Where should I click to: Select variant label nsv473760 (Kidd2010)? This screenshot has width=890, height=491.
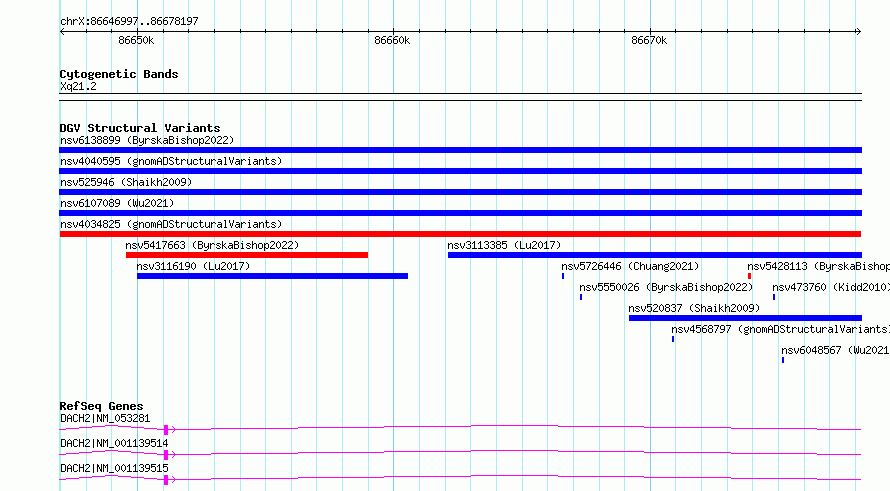831,287
